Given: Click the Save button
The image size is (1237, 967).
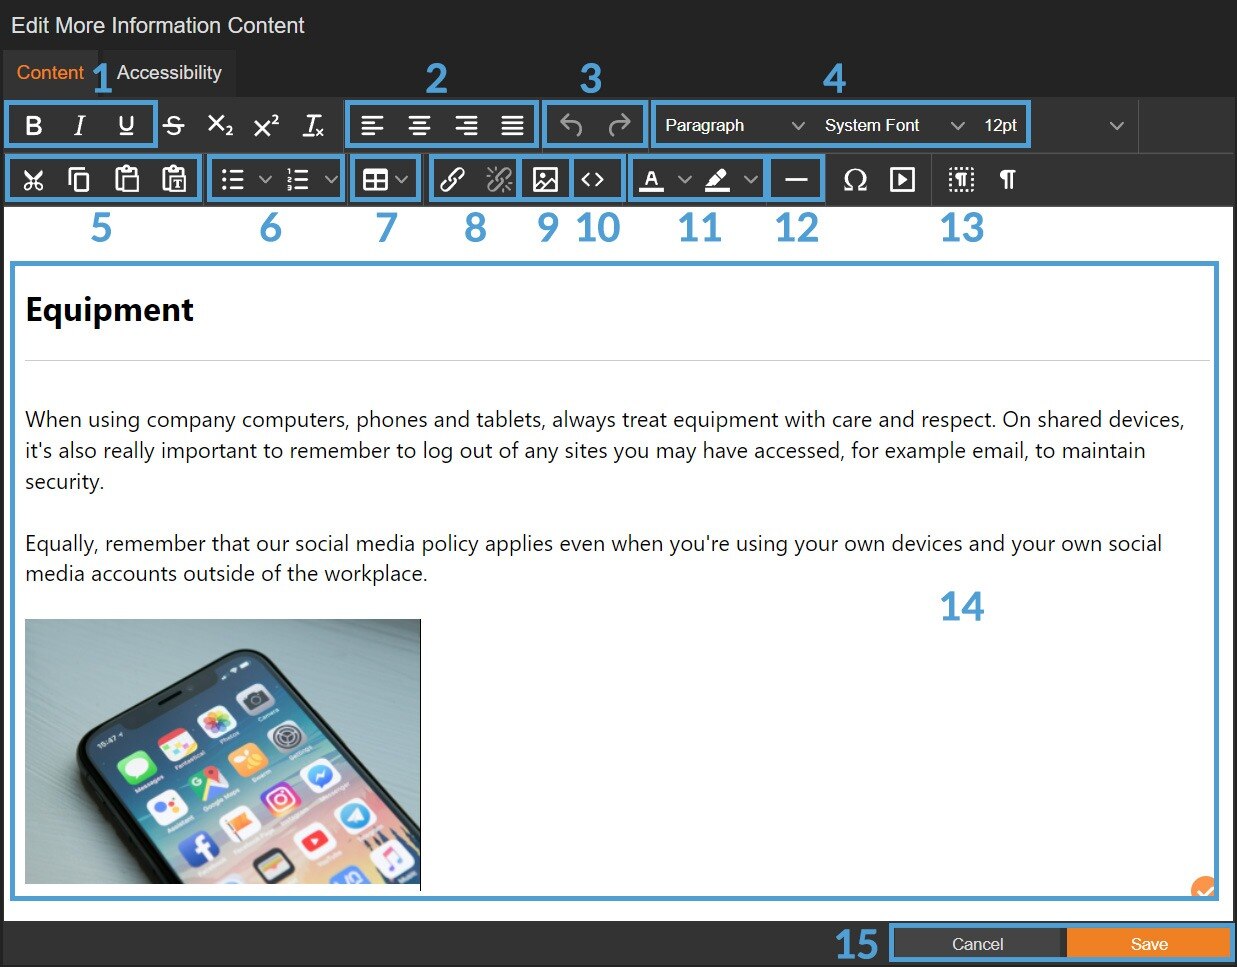Looking at the screenshot, I should tap(1148, 943).
